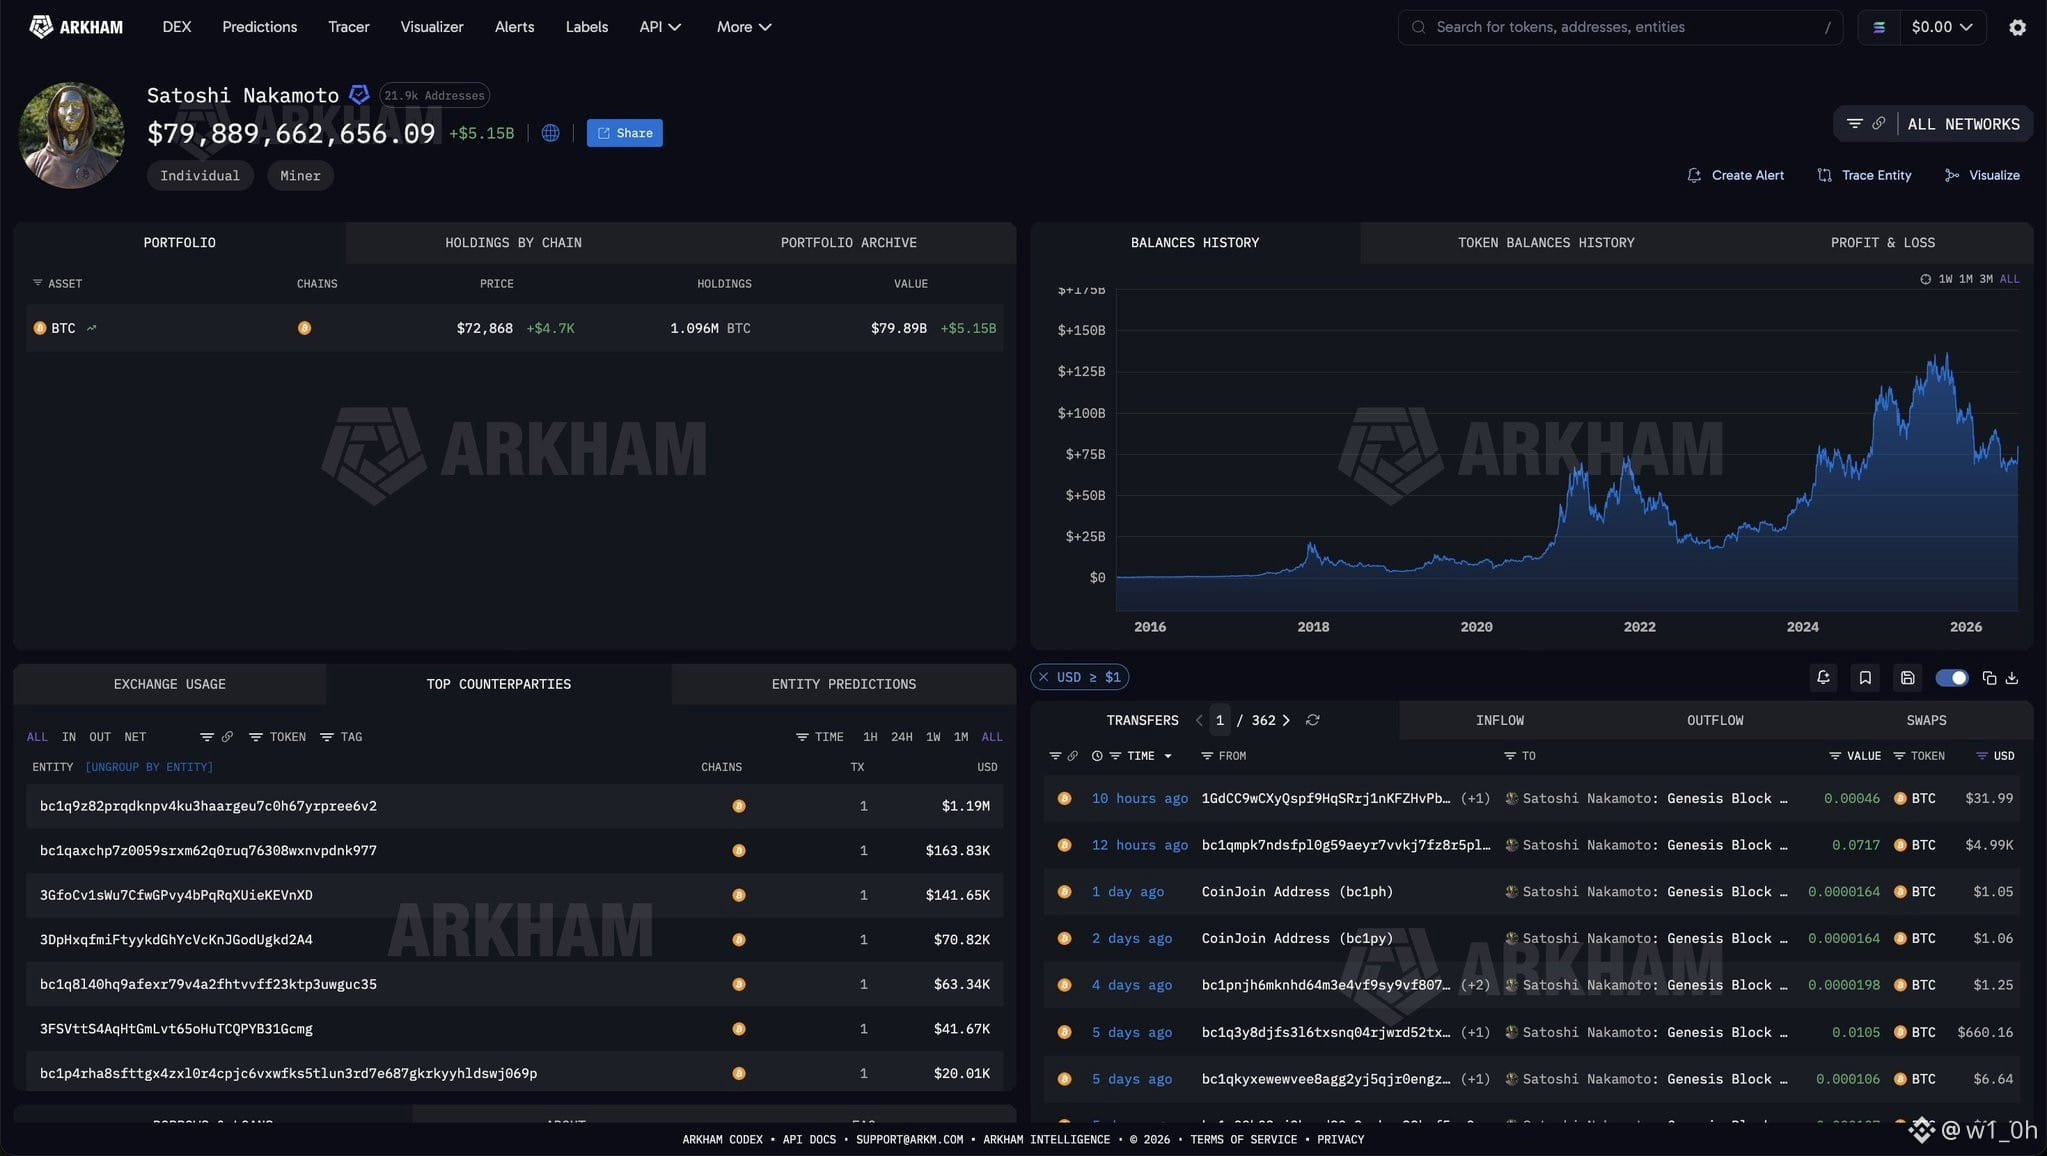
Task: Click the time range clock icon on the balances chart
Action: 1925,279
